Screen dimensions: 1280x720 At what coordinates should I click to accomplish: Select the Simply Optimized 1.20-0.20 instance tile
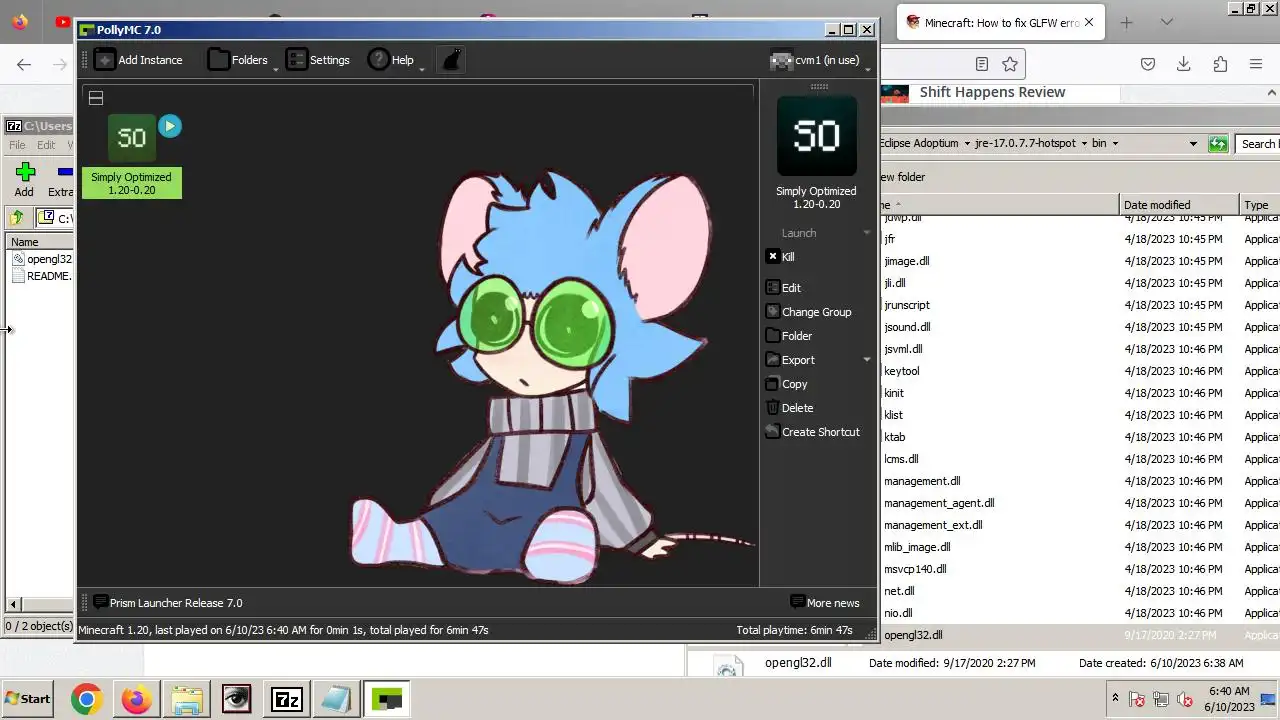tap(132, 155)
